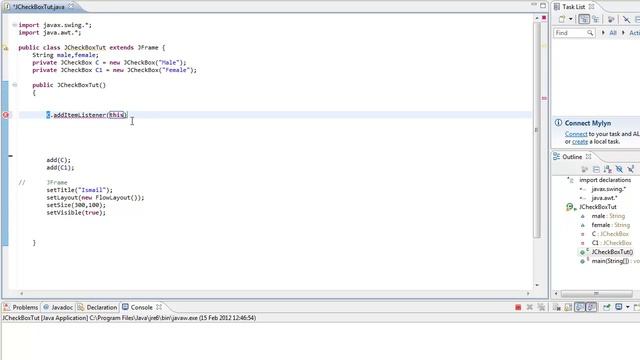The image size is (640, 360).
Task: Click the Remove Launch console icon
Action: [x=530, y=307]
